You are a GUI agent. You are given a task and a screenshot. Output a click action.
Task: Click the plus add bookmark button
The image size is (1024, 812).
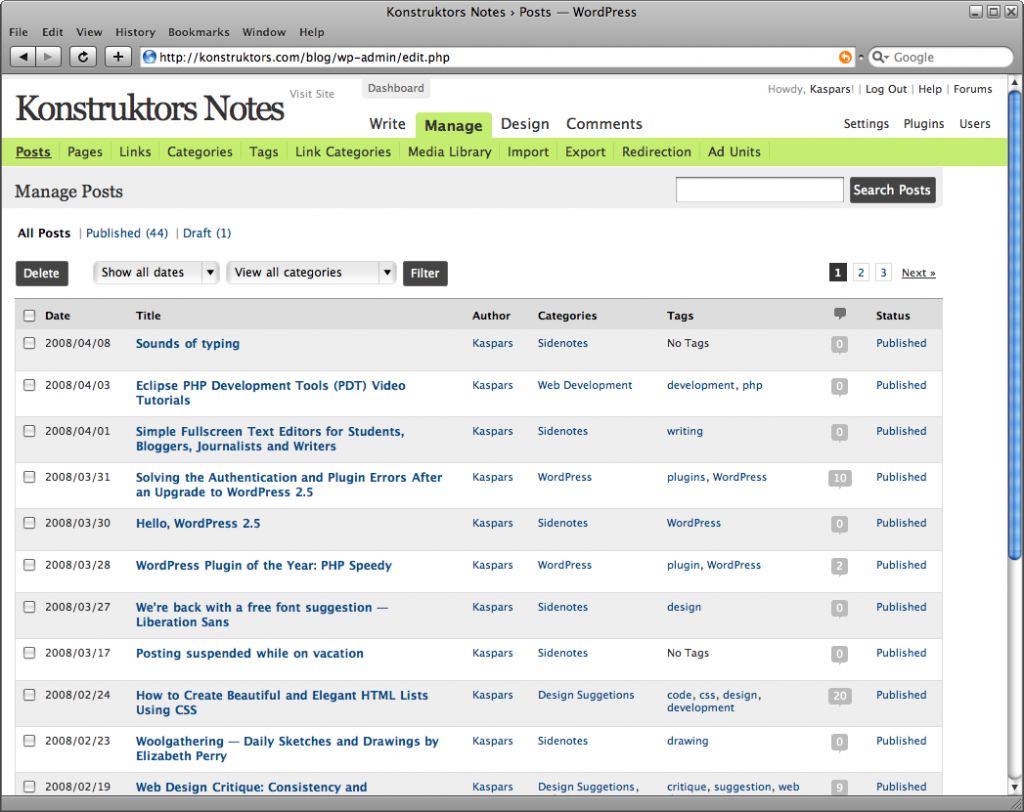118,57
